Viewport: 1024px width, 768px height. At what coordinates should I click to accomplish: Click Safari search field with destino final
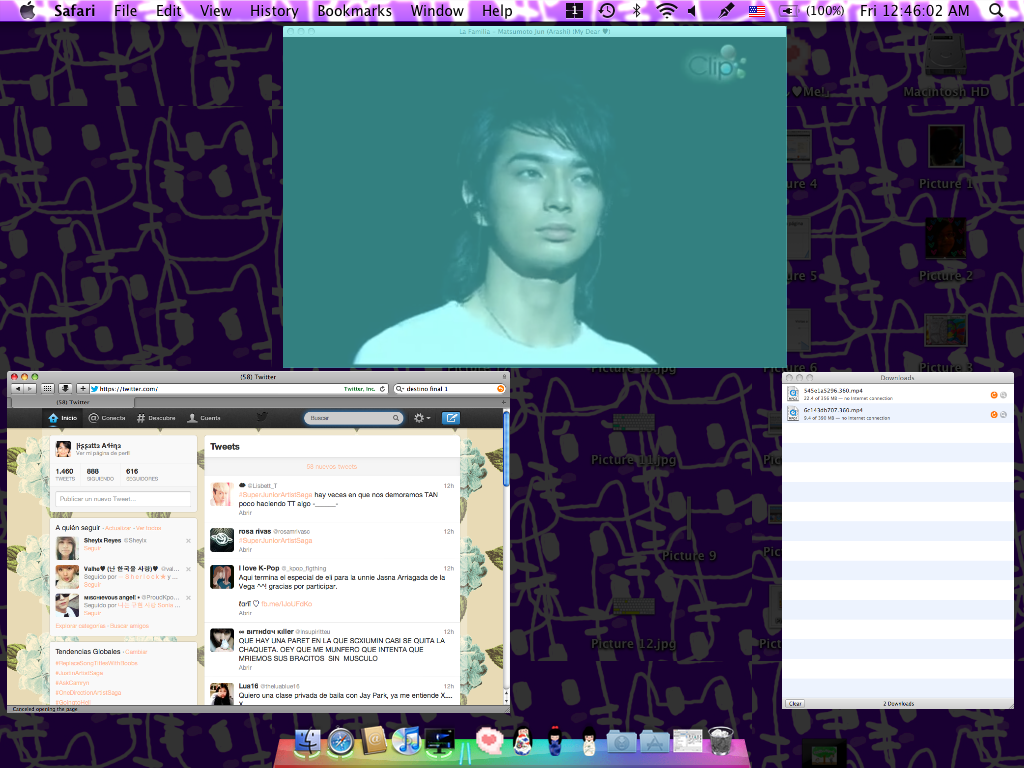click(449, 389)
